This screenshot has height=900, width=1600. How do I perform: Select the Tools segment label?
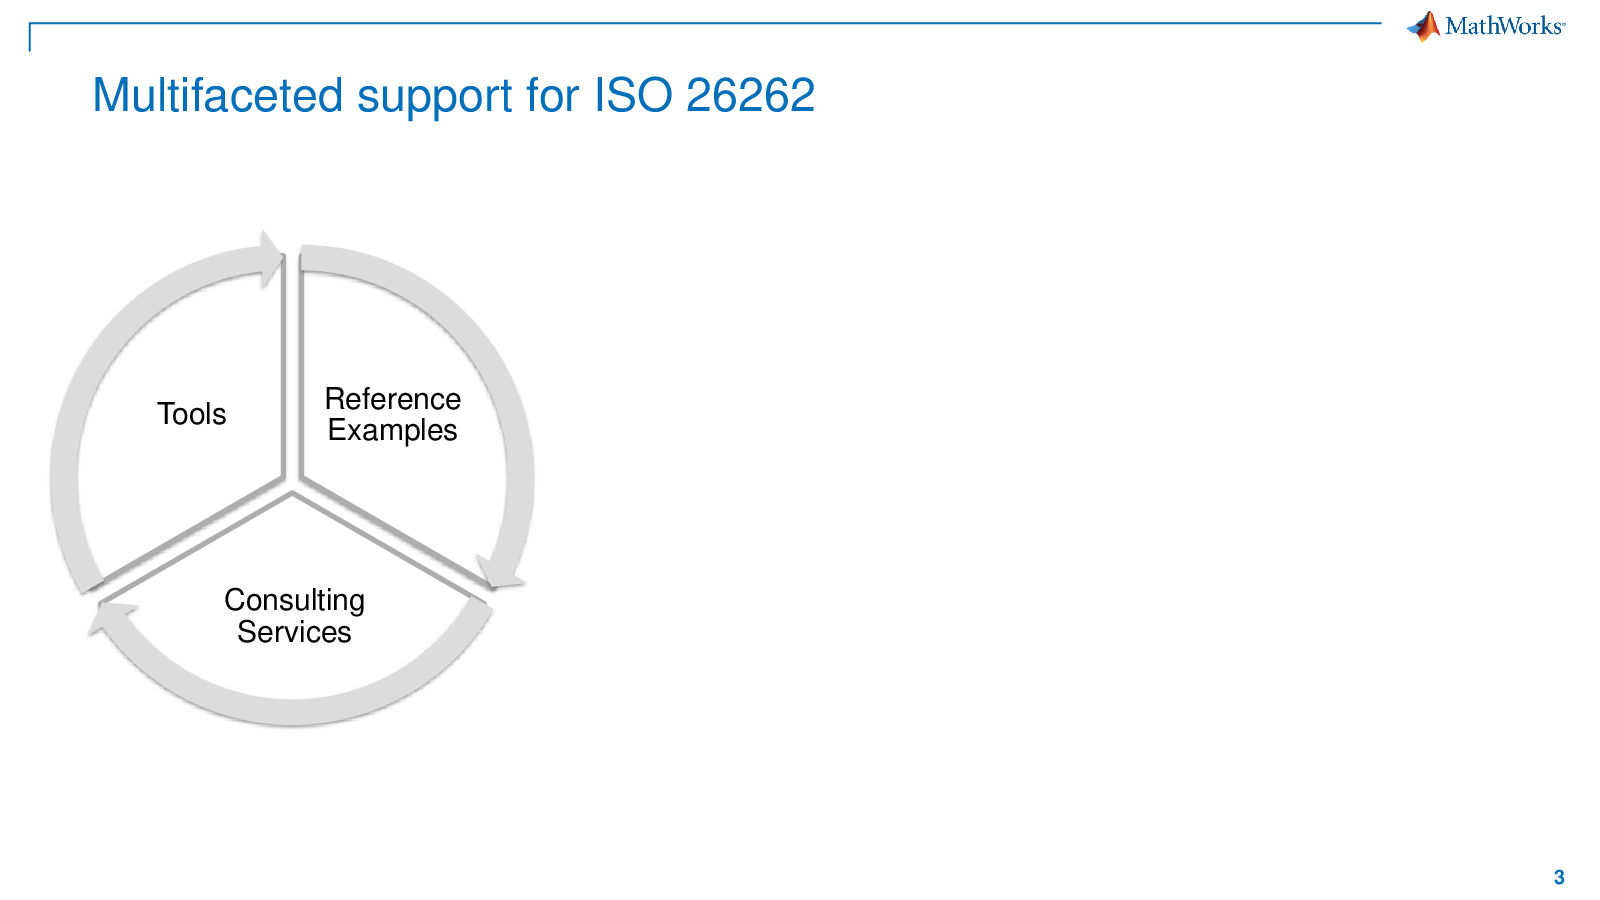click(x=192, y=414)
